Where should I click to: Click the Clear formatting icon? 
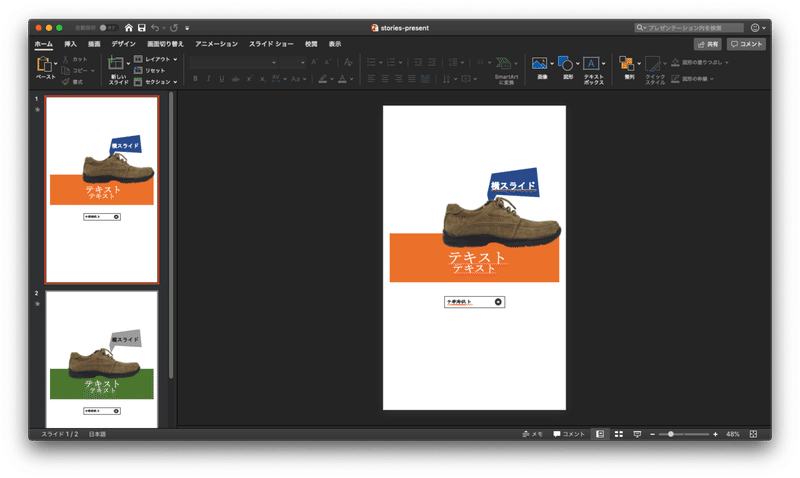click(x=348, y=62)
